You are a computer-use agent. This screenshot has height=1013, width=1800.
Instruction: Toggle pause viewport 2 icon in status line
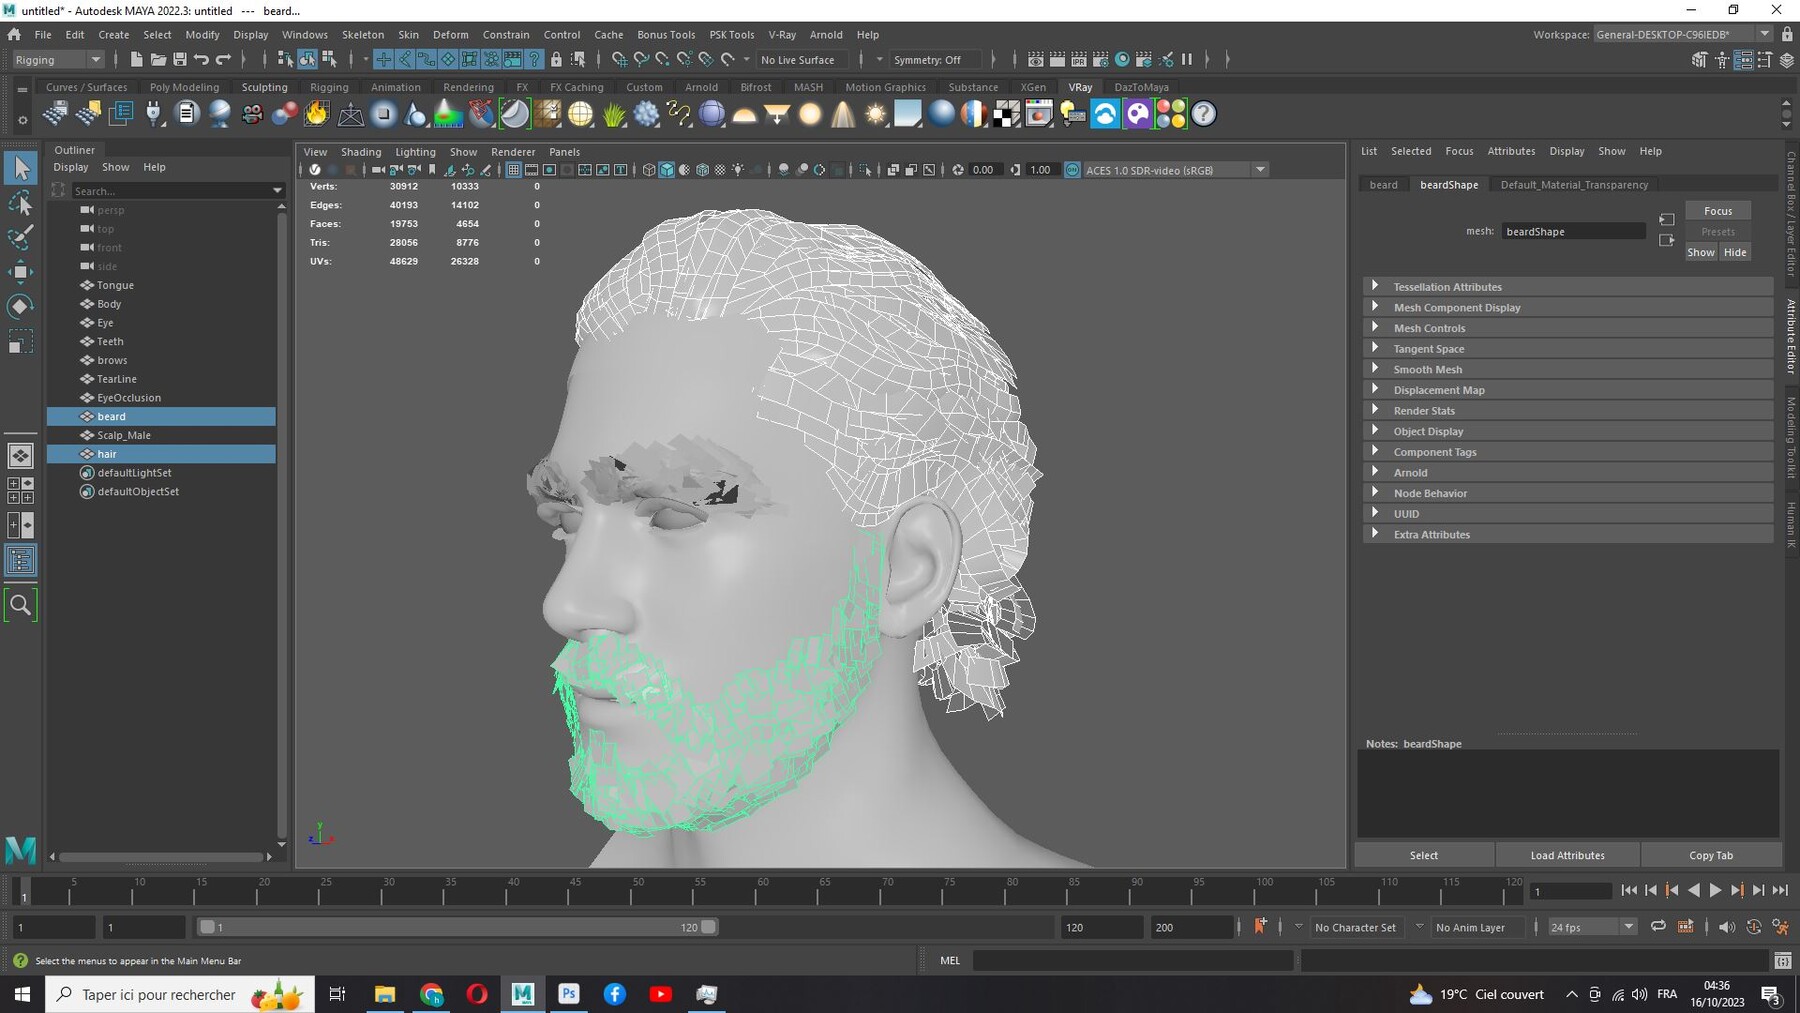point(1187,60)
